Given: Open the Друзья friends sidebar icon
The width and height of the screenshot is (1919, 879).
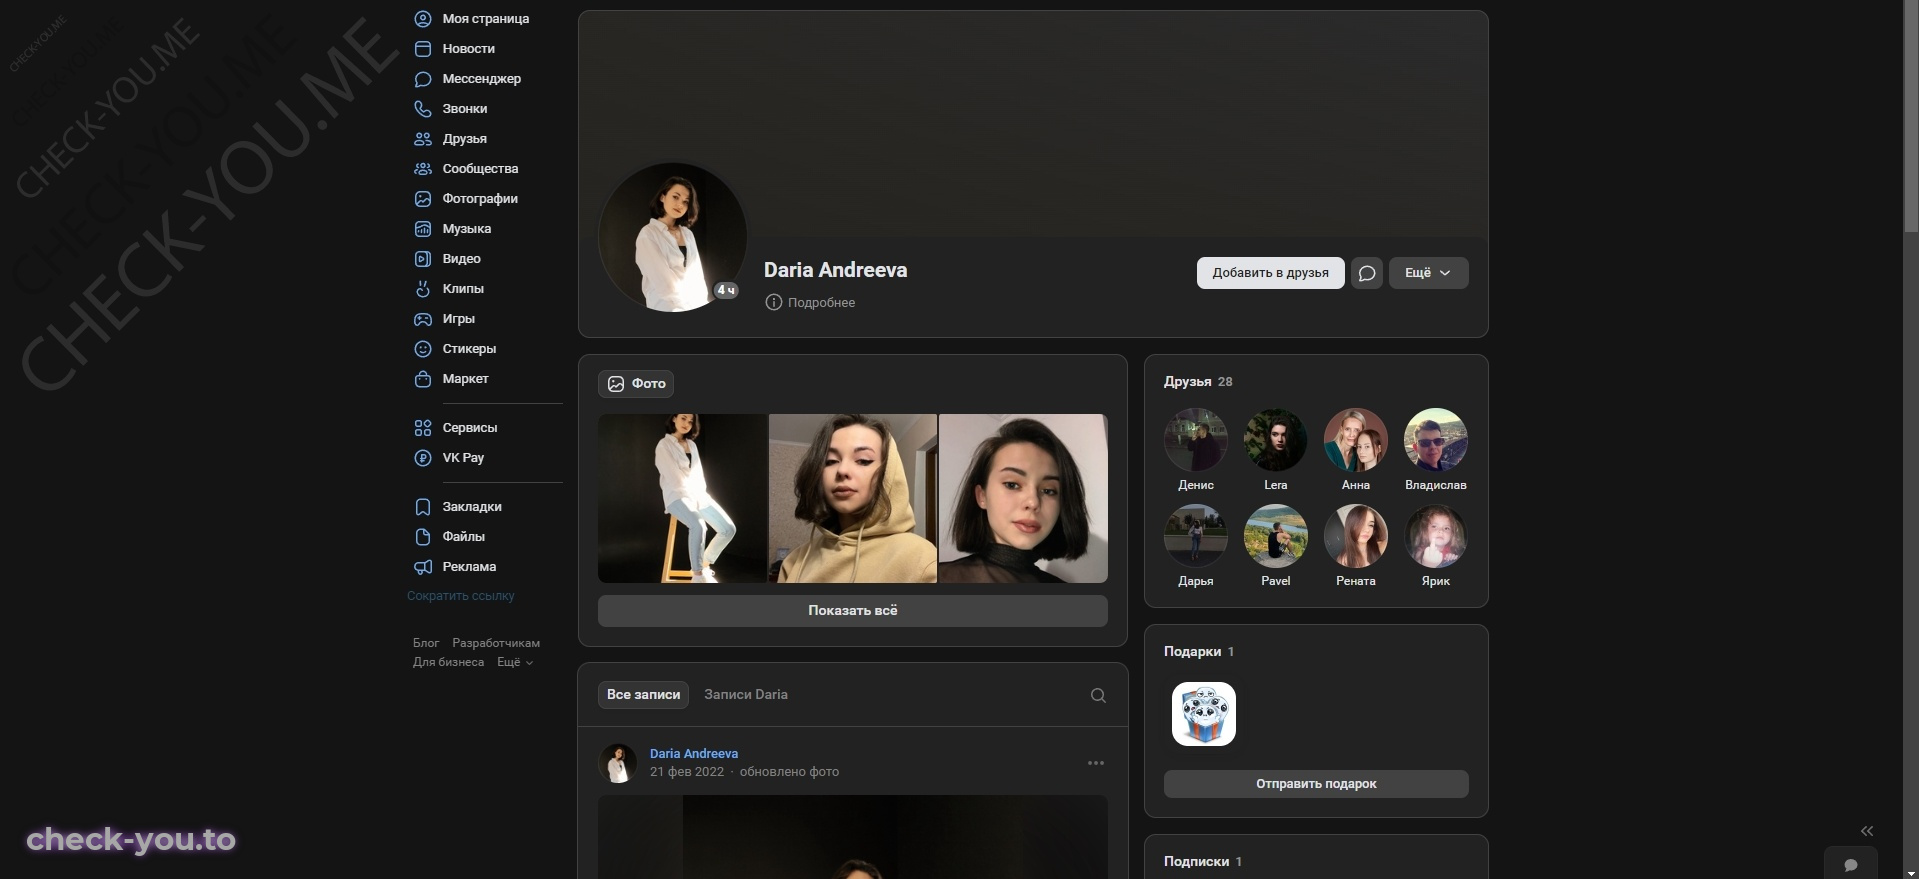Looking at the screenshot, I should point(423,139).
